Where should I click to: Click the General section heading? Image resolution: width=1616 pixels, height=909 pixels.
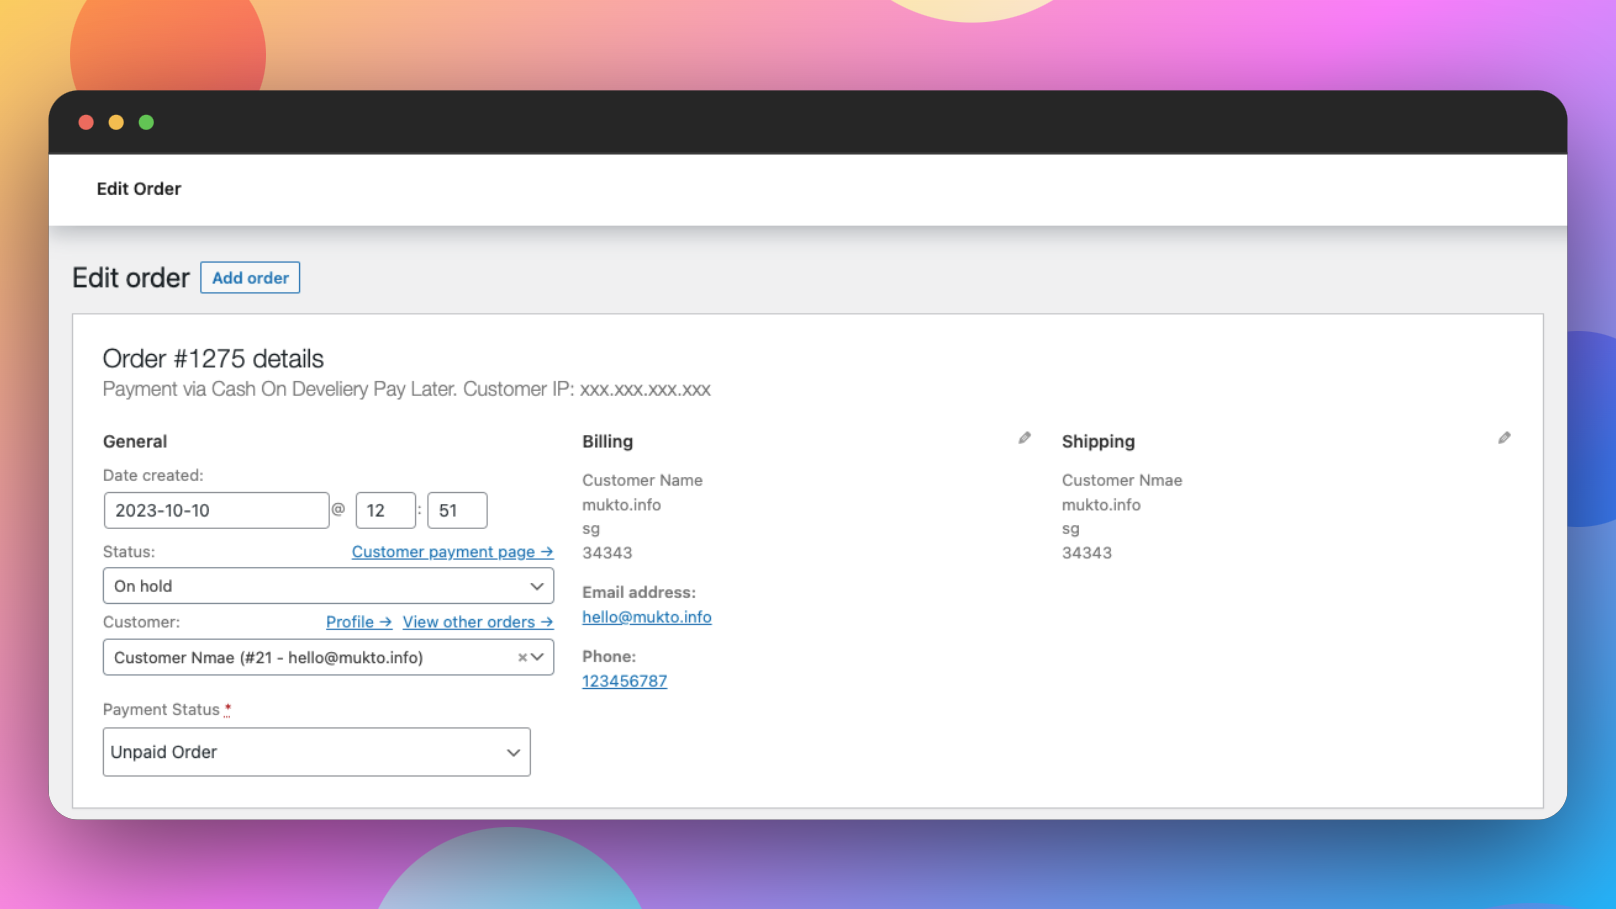135,442
